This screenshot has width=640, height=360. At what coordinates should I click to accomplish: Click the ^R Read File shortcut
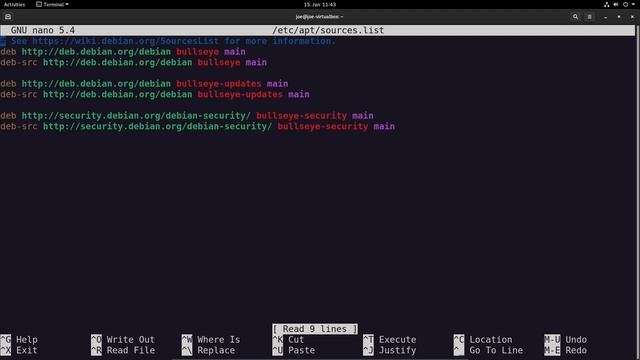[123, 350]
